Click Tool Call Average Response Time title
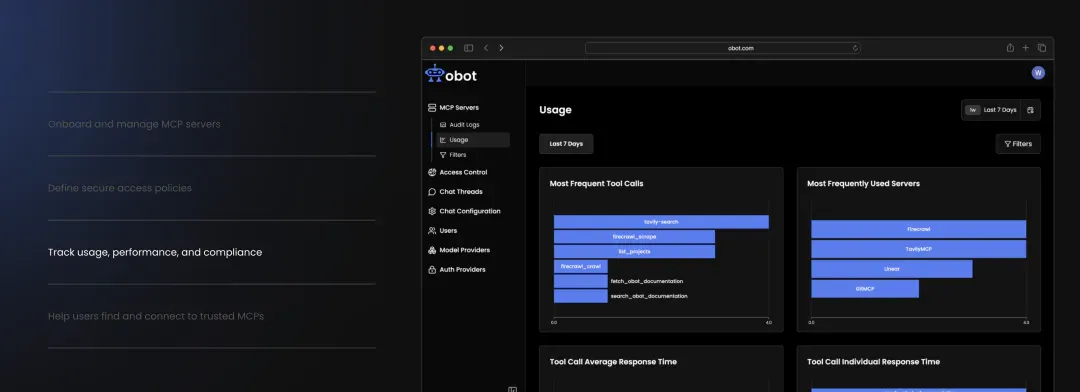The image size is (1080, 392). click(613, 362)
